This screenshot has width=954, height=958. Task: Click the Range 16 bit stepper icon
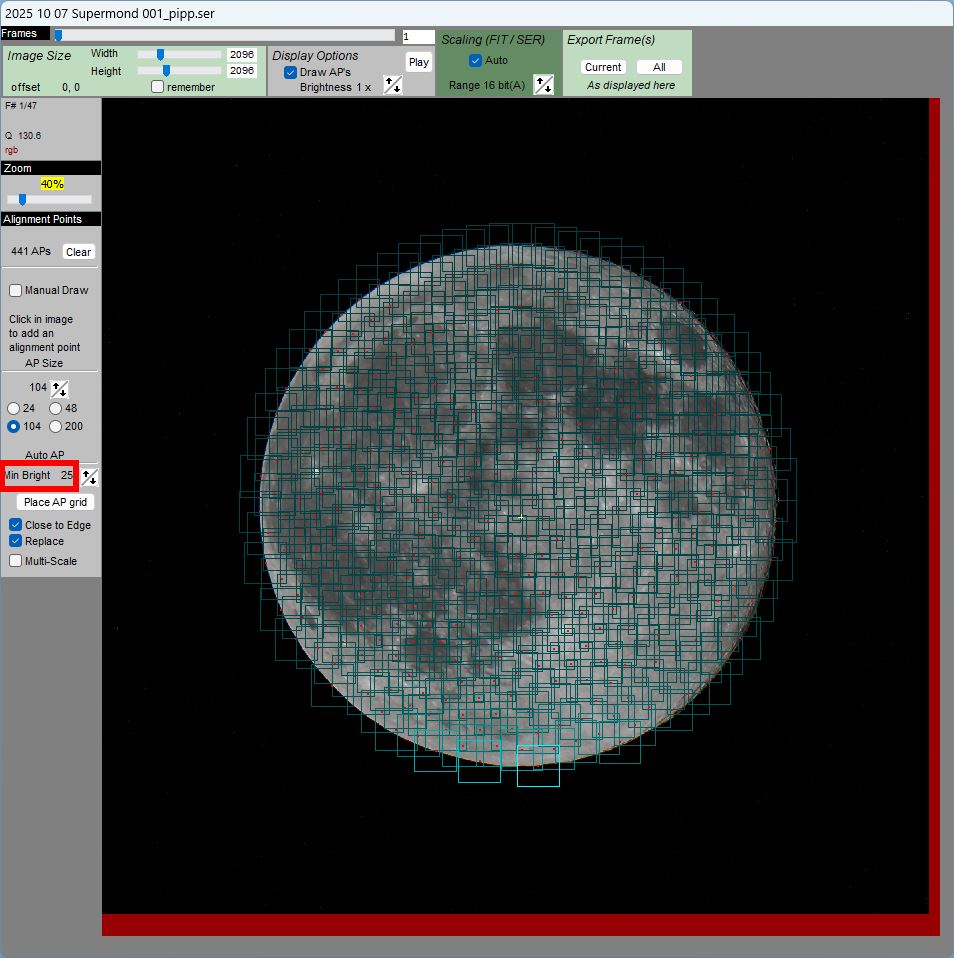pyautogui.click(x=543, y=85)
